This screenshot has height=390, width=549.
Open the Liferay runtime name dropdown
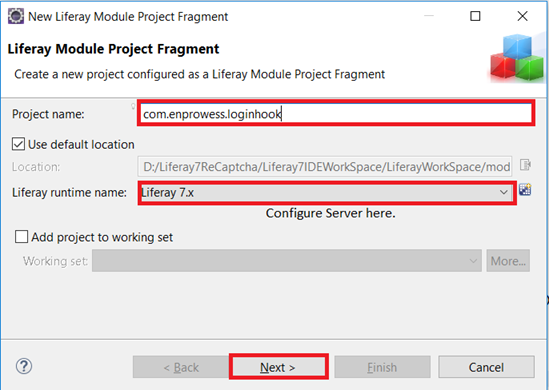pos(327,192)
